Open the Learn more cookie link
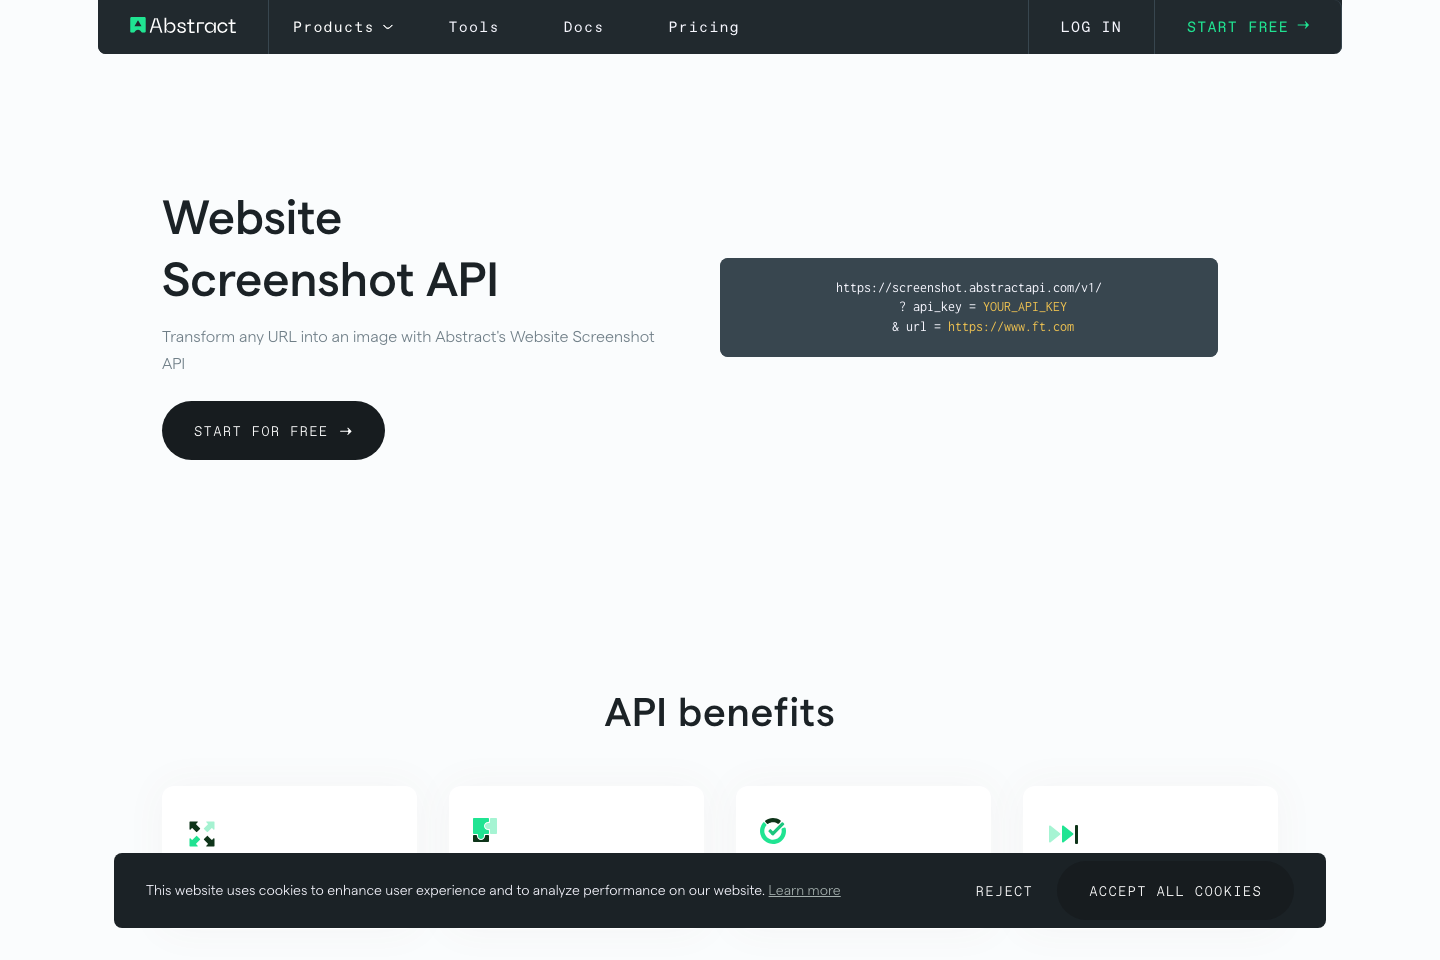Viewport: 1440px width, 960px height. (x=804, y=890)
